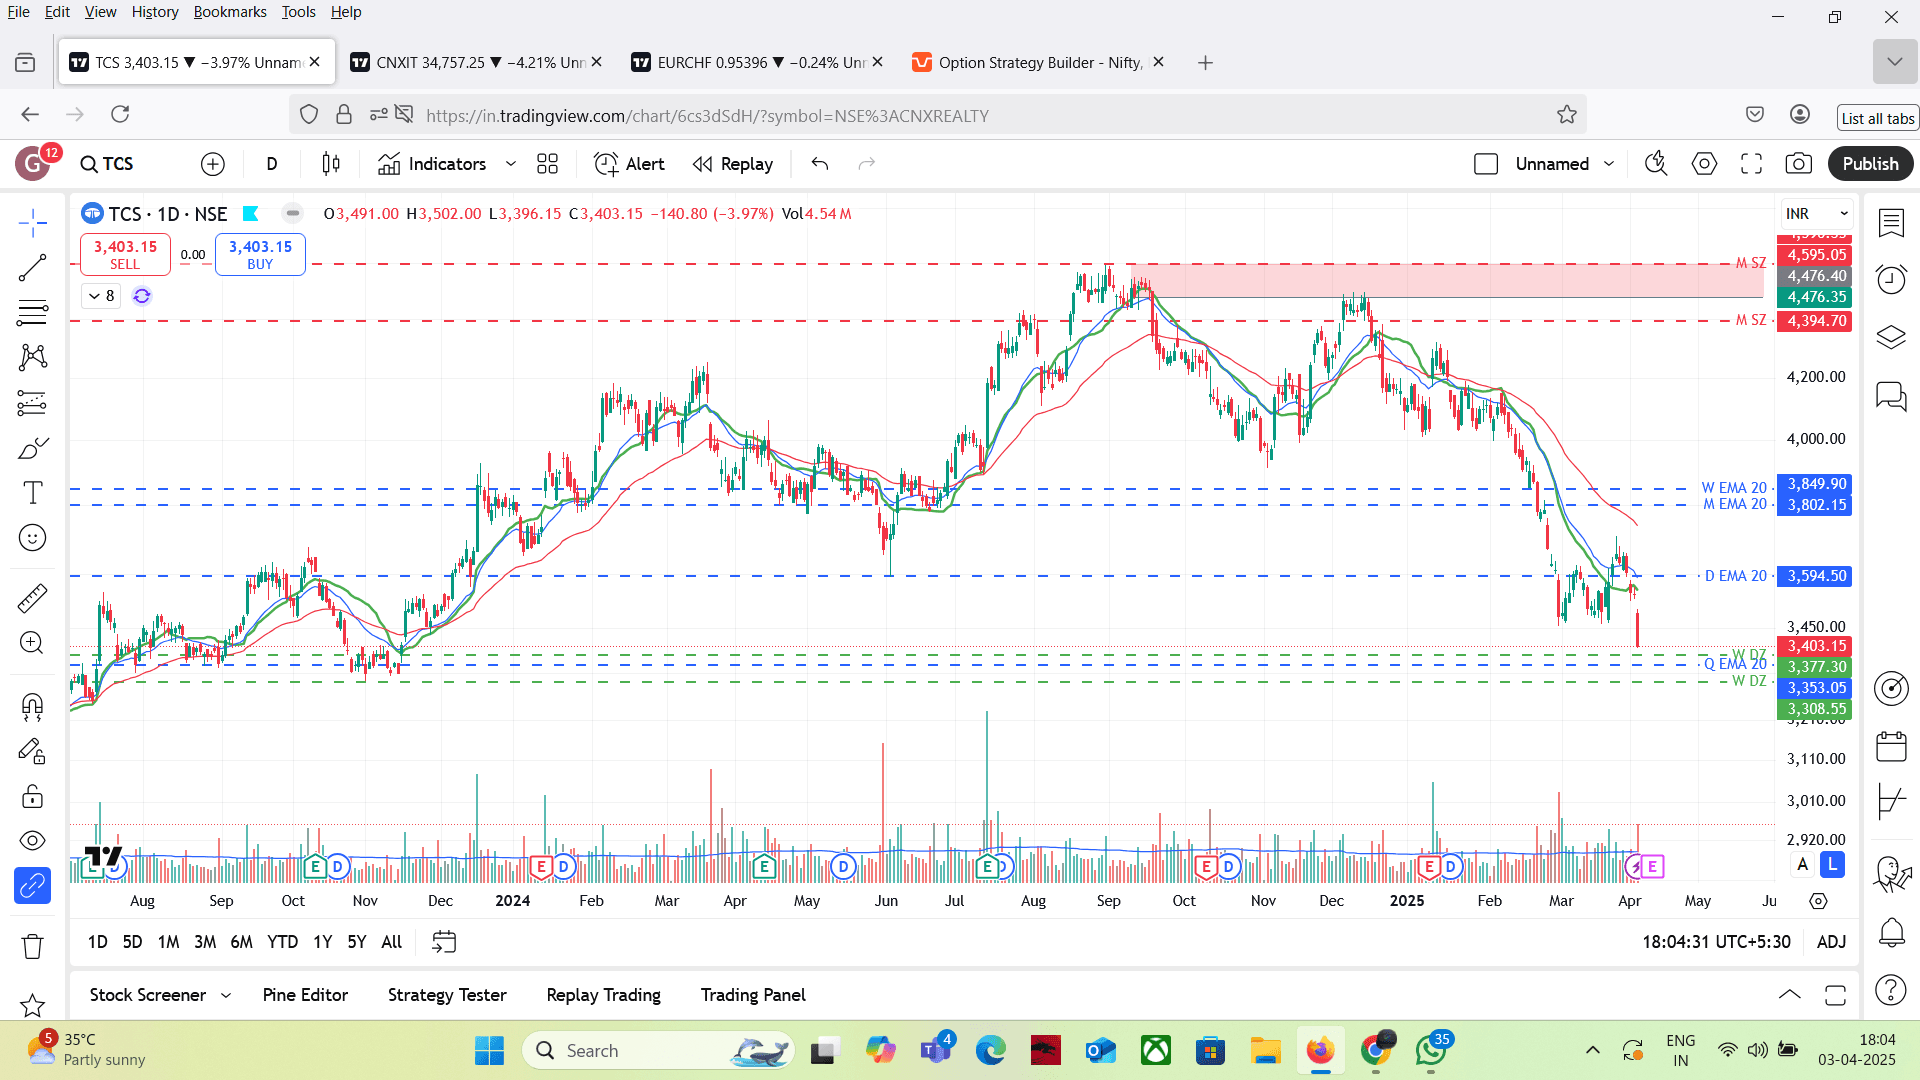This screenshot has width=1920, height=1080.
Task: Click the TradingView URL address field
Action: tap(938, 115)
